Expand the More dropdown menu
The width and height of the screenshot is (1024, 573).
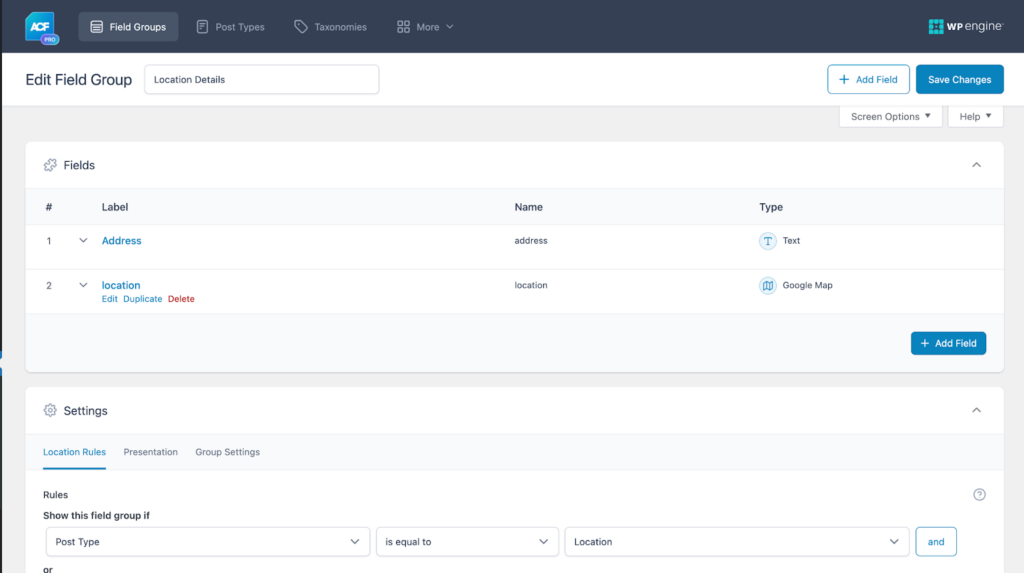tap(425, 27)
